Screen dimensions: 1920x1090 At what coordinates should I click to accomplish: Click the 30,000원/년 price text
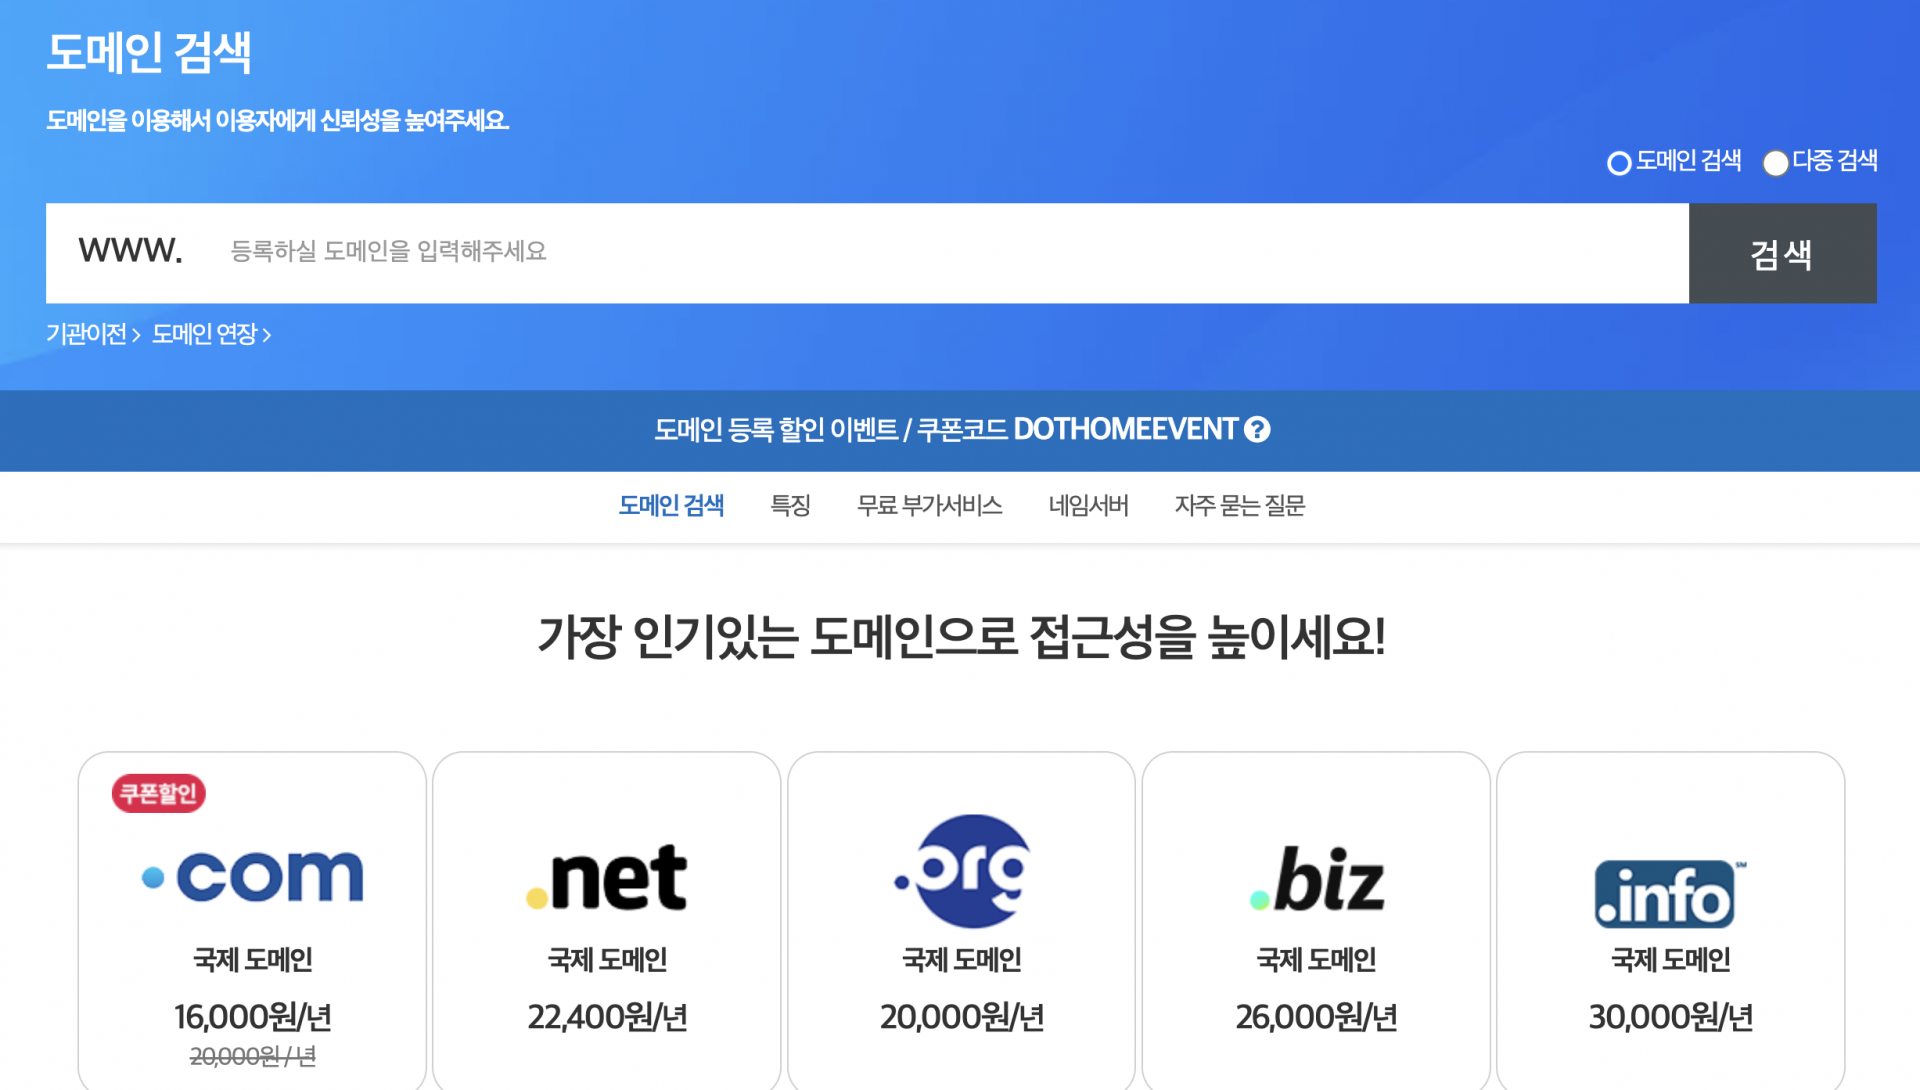point(1671,1017)
